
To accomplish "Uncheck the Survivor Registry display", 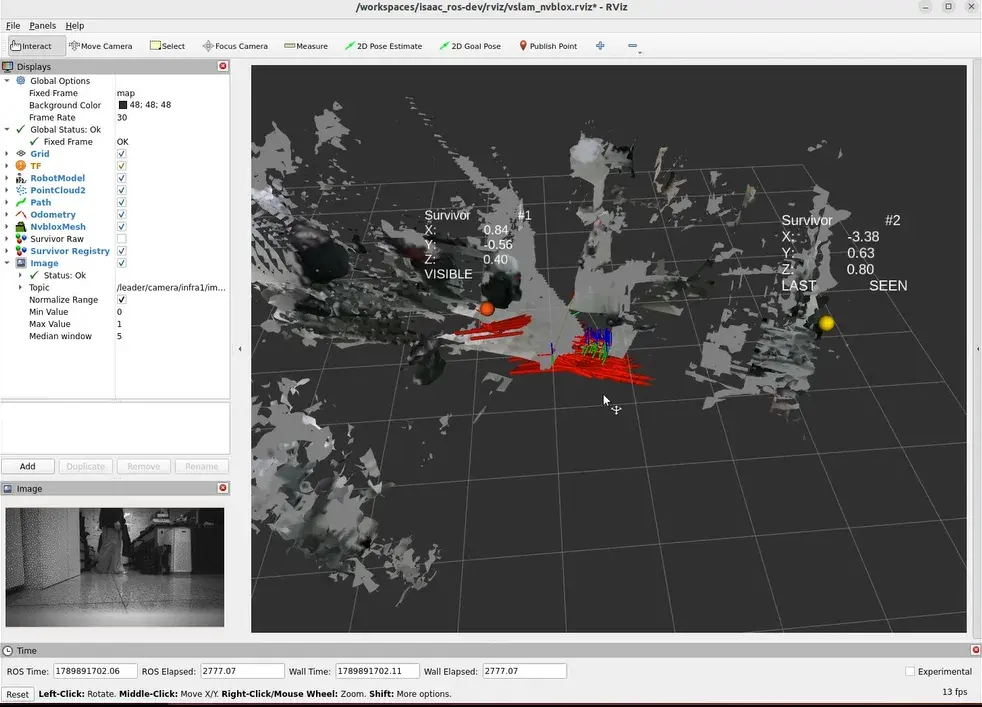I will (121, 251).
